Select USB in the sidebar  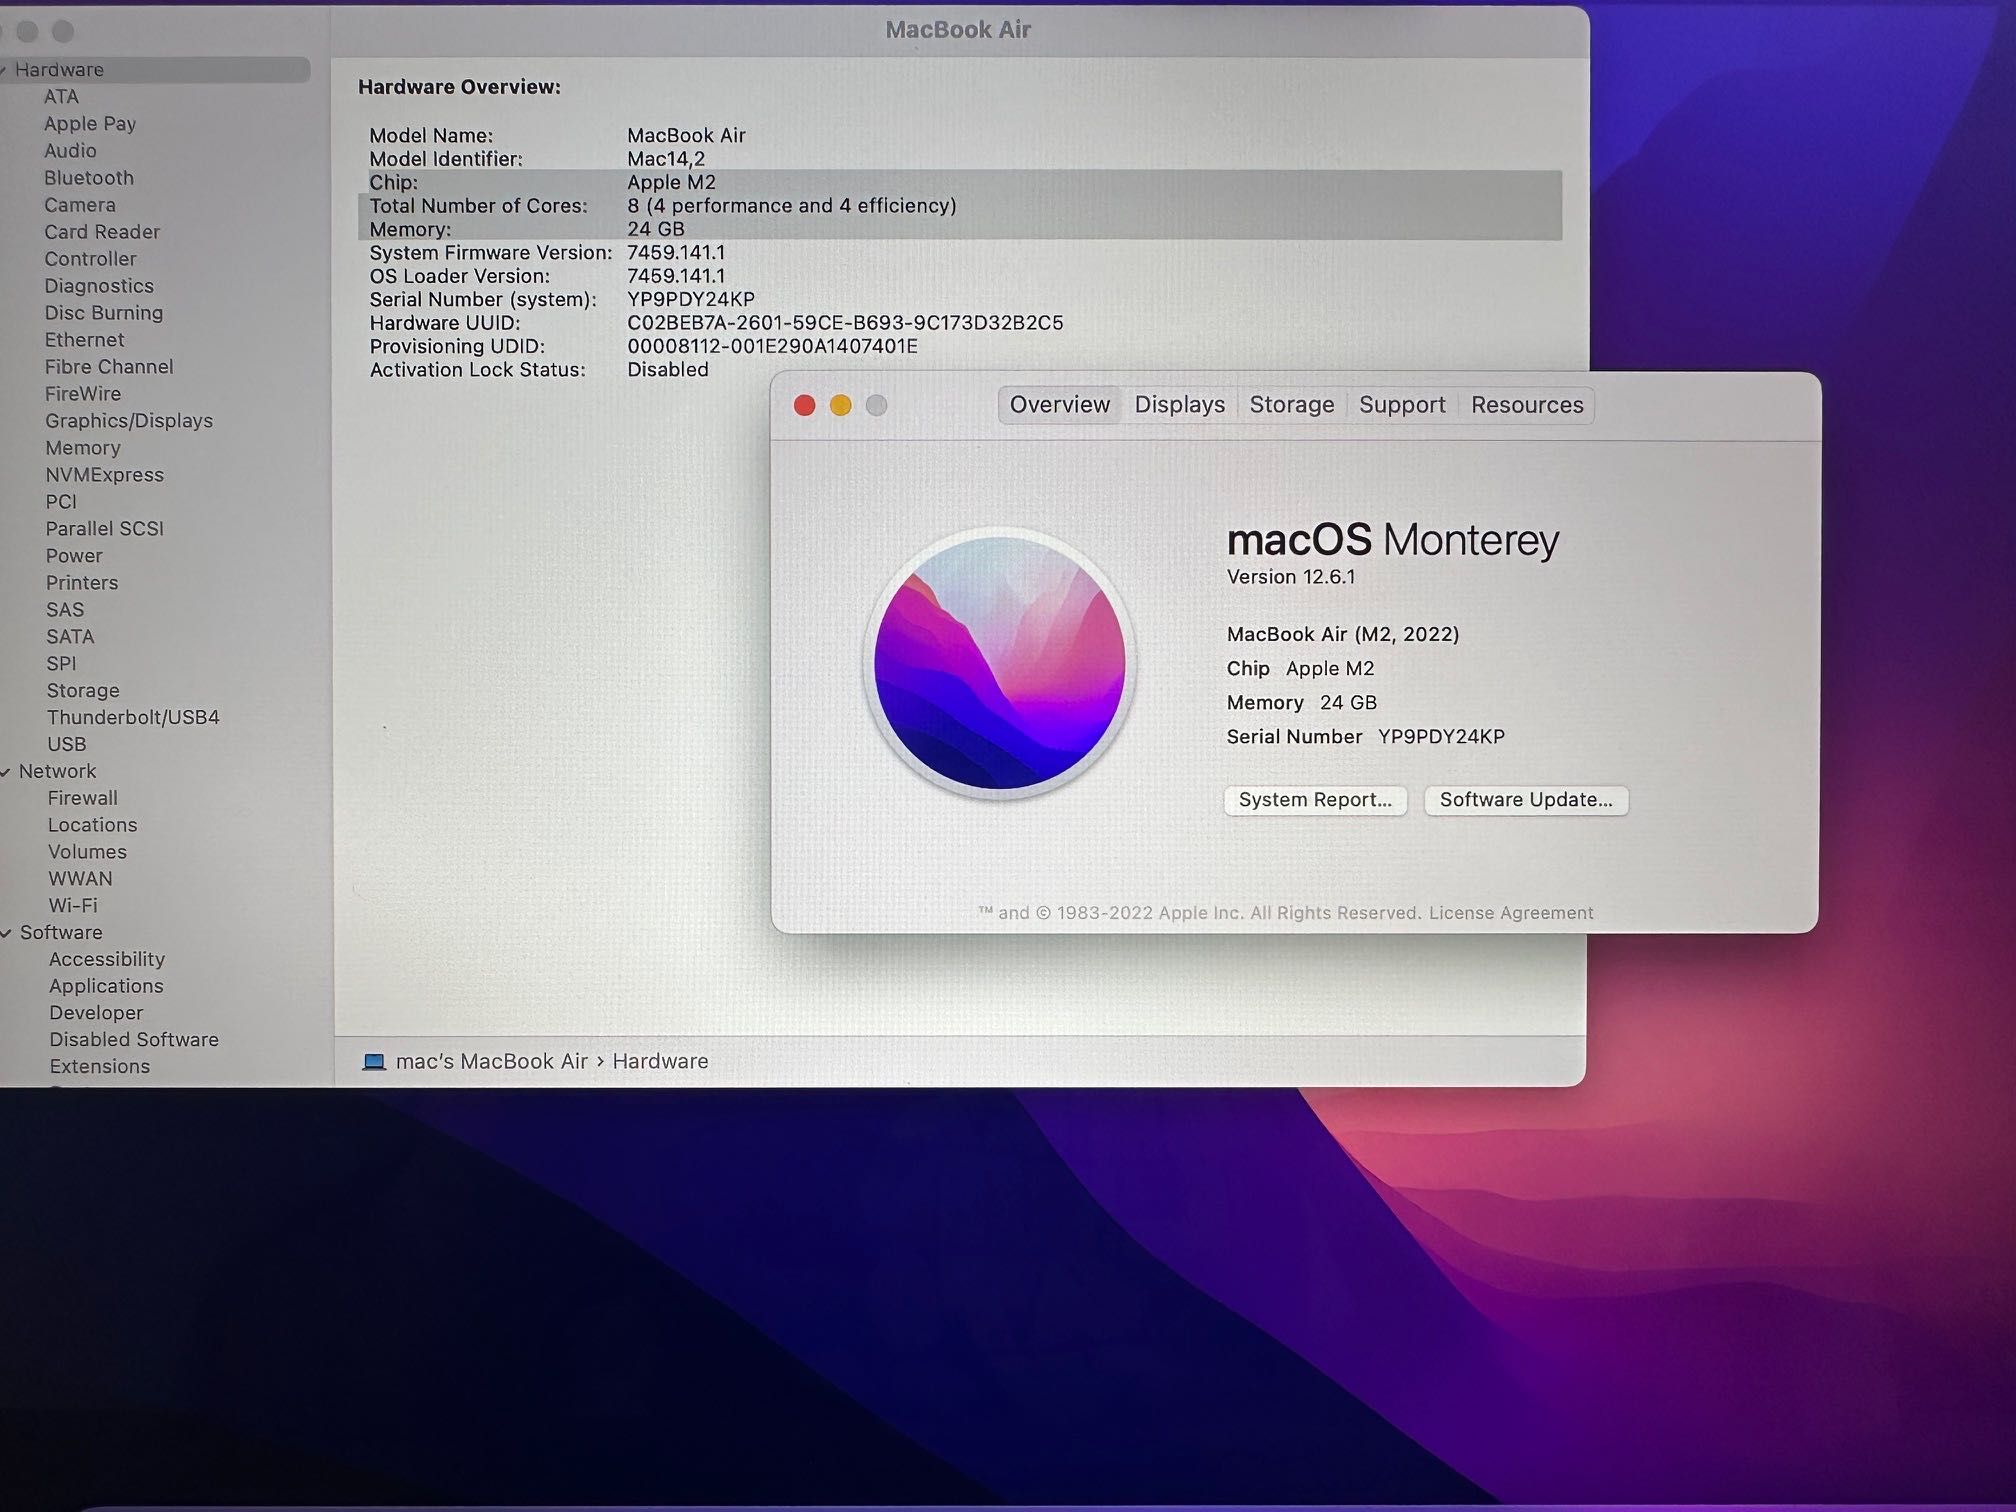[x=67, y=745]
